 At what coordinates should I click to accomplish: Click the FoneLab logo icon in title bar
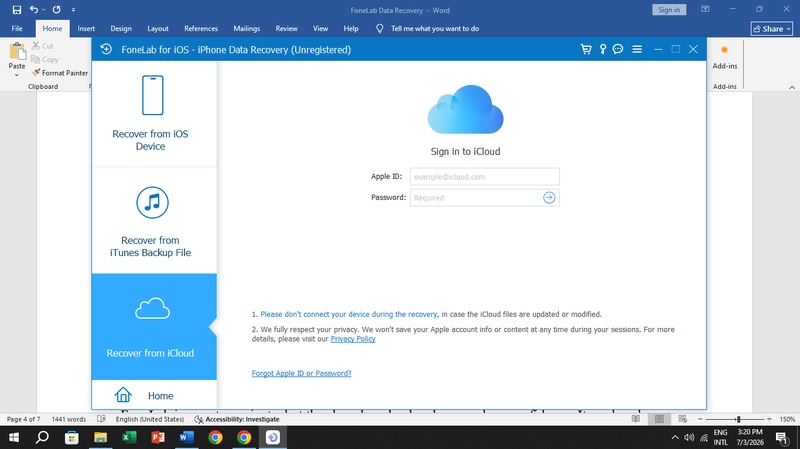[x=106, y=49]
